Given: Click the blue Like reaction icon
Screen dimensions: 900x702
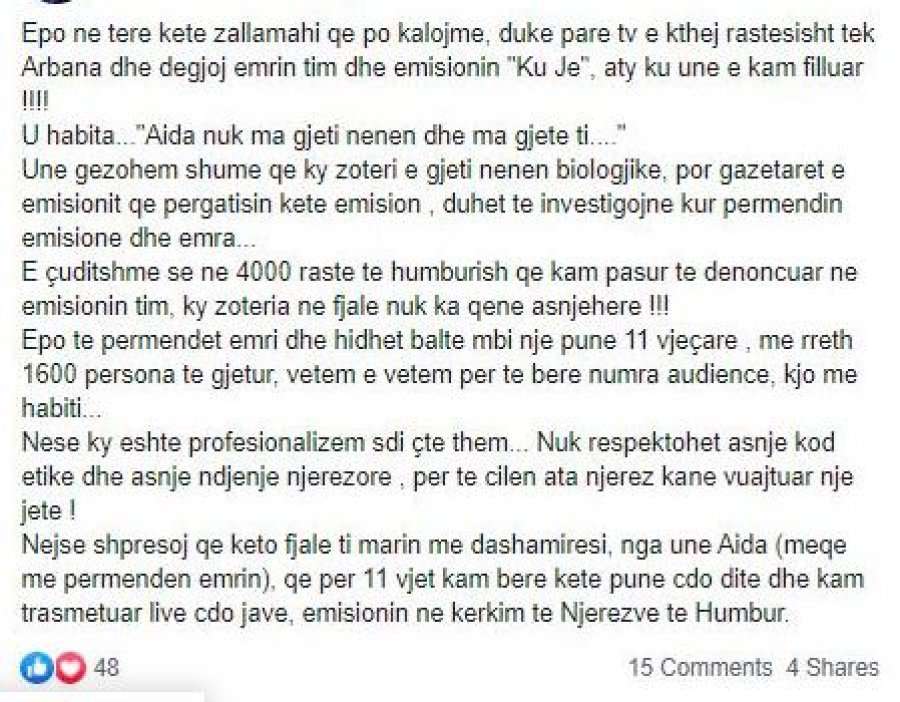Looking at the screenshot, I should (x=36, y=668).
